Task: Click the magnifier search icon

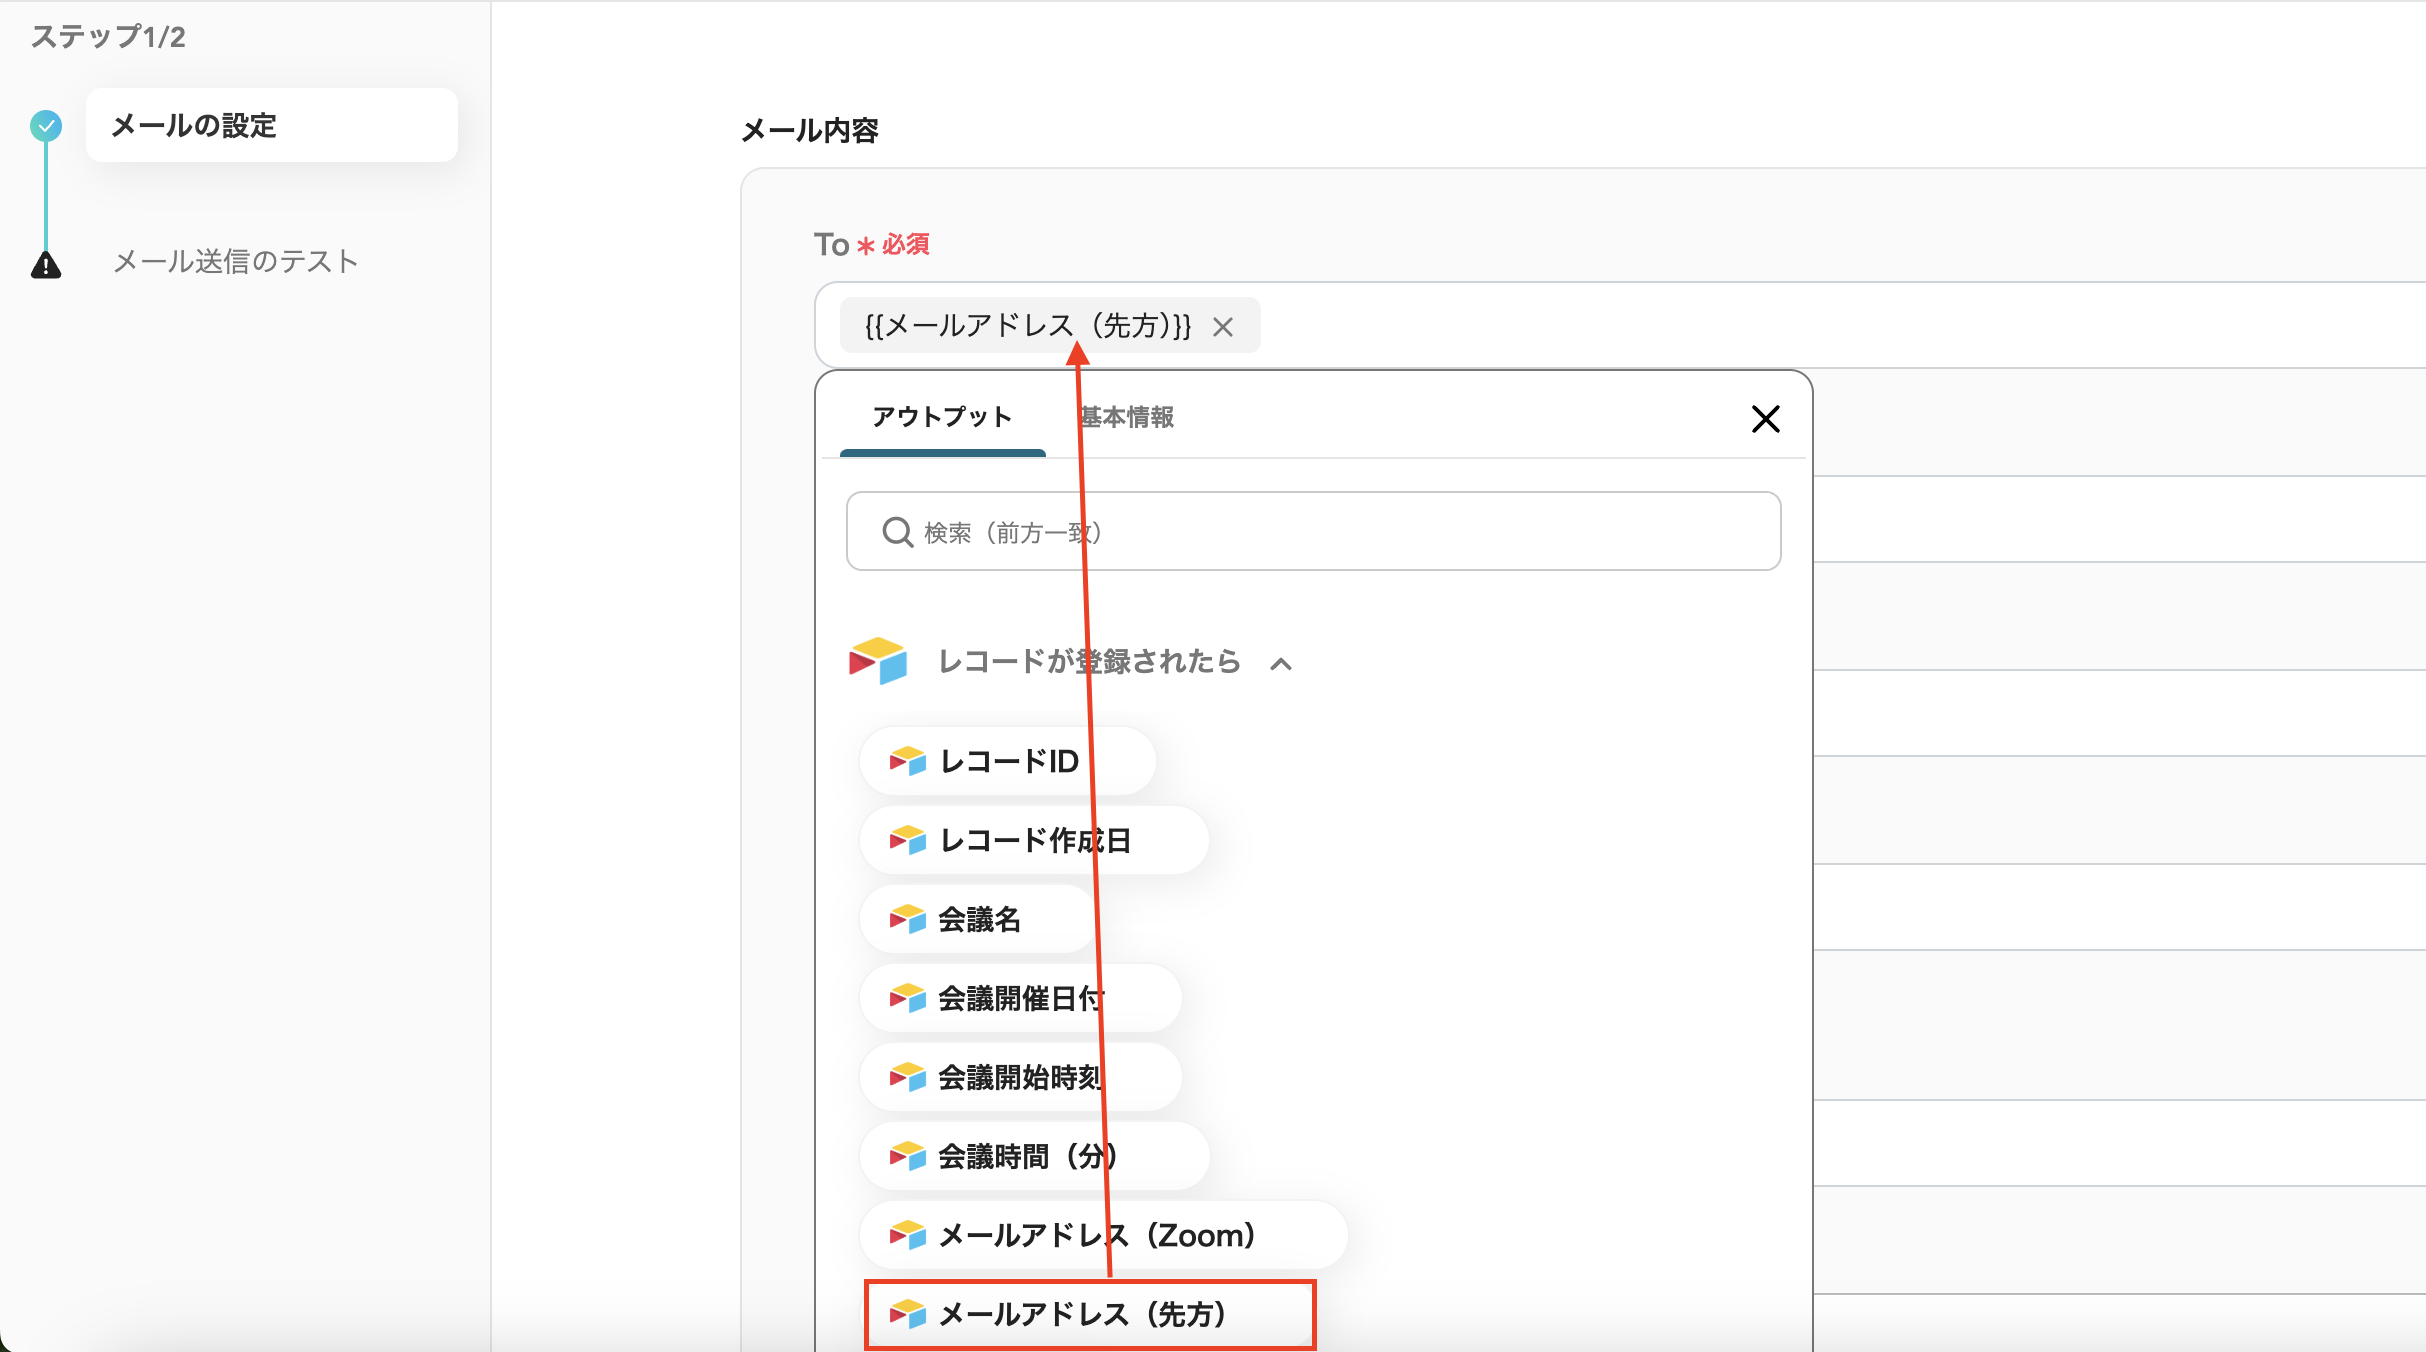Action: (x=897, y=532)
